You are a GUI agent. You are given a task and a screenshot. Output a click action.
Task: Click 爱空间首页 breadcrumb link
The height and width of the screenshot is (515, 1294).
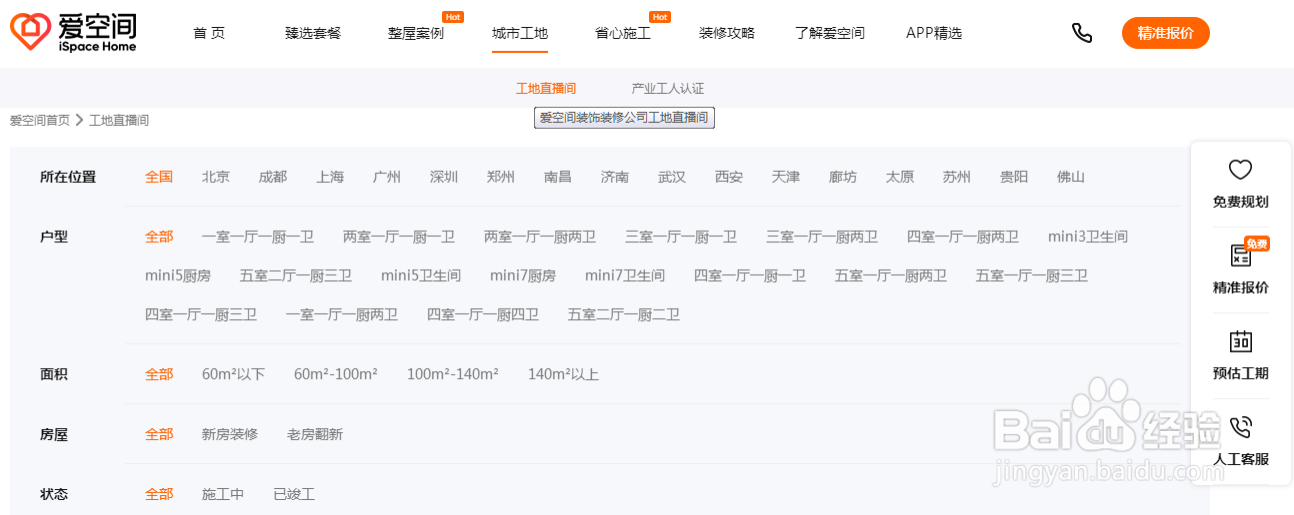40,120
